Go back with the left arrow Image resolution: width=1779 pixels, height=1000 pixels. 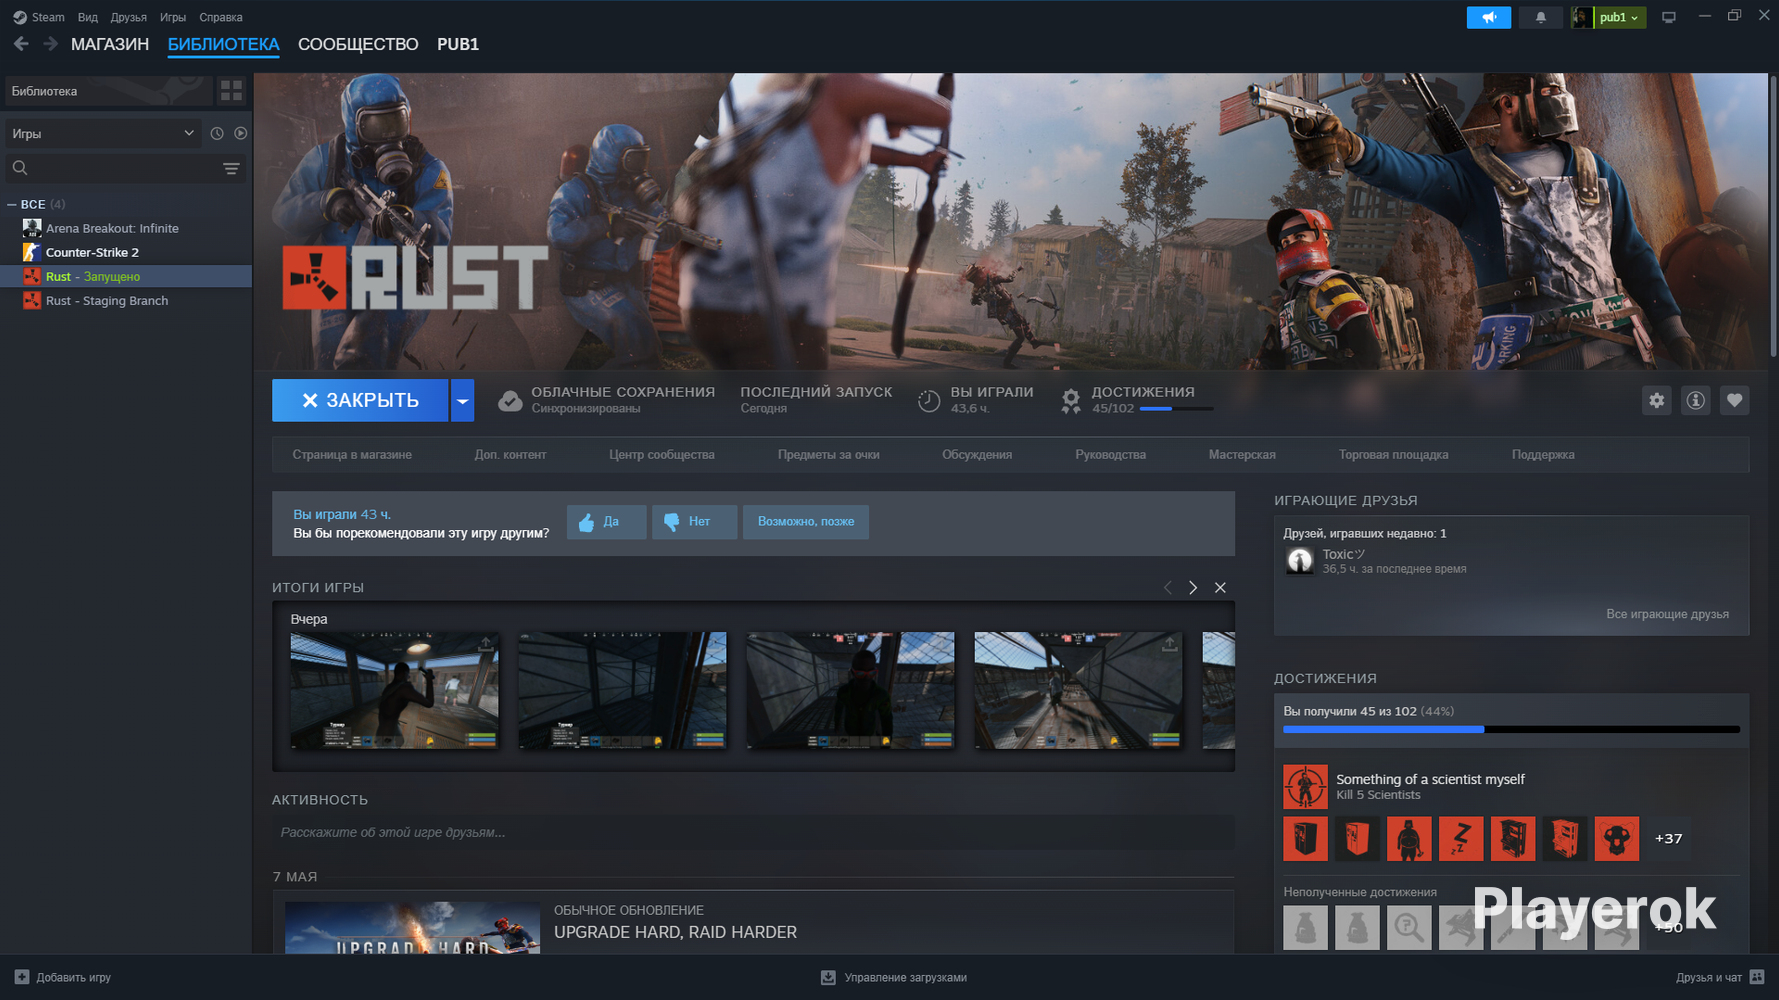tap(21, 44)
